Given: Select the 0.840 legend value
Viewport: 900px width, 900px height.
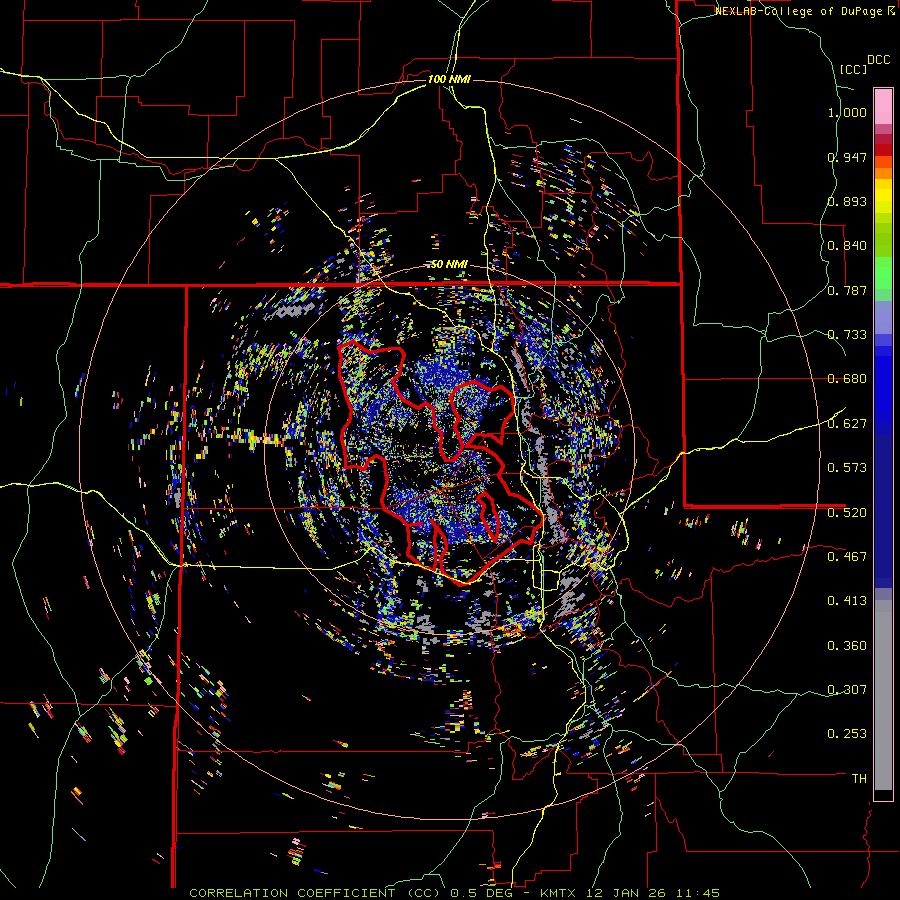Looking at the screenshot, I should [x=847, y=246].
